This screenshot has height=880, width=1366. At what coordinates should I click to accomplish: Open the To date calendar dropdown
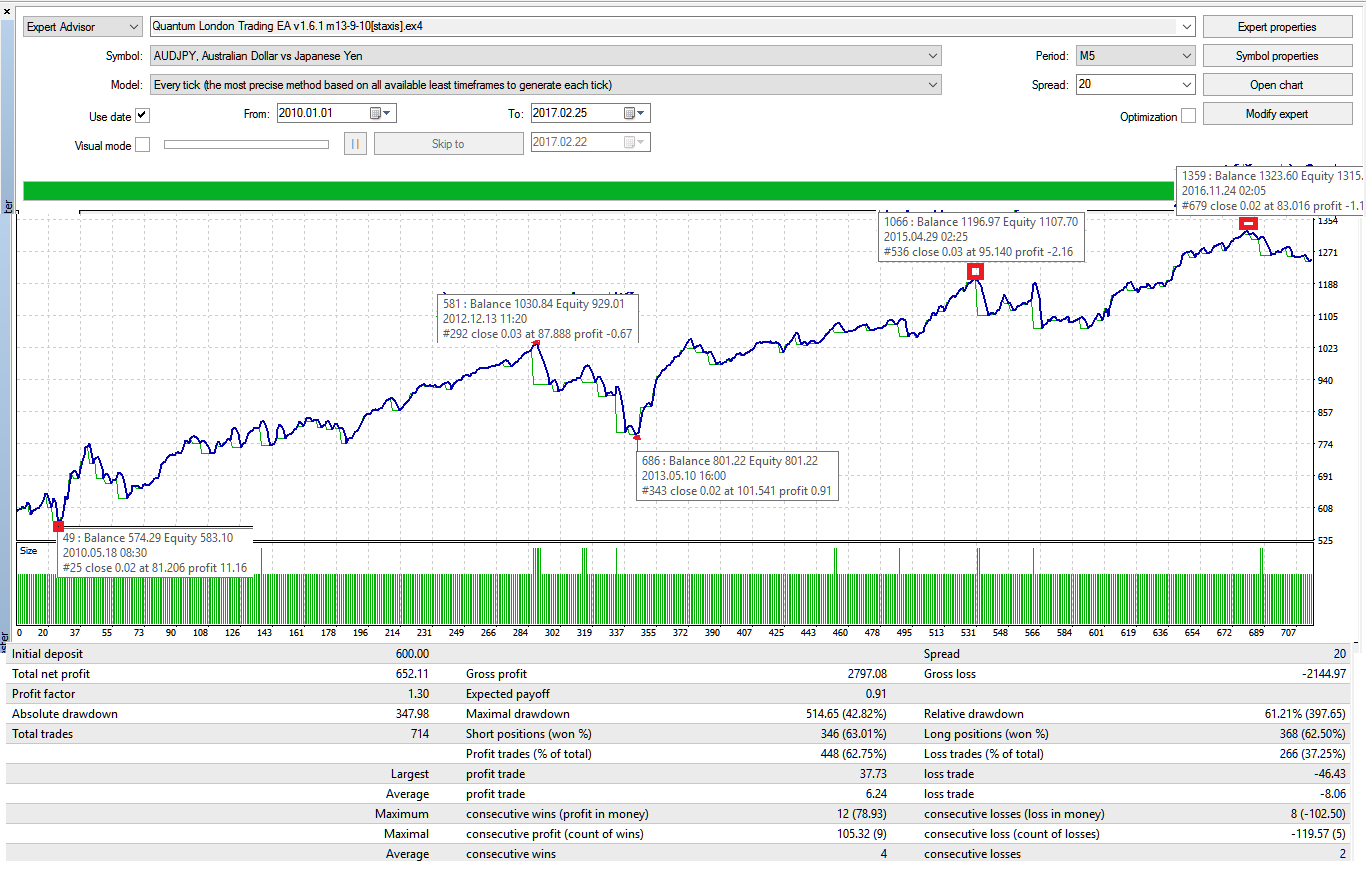[x=636, y=114]
